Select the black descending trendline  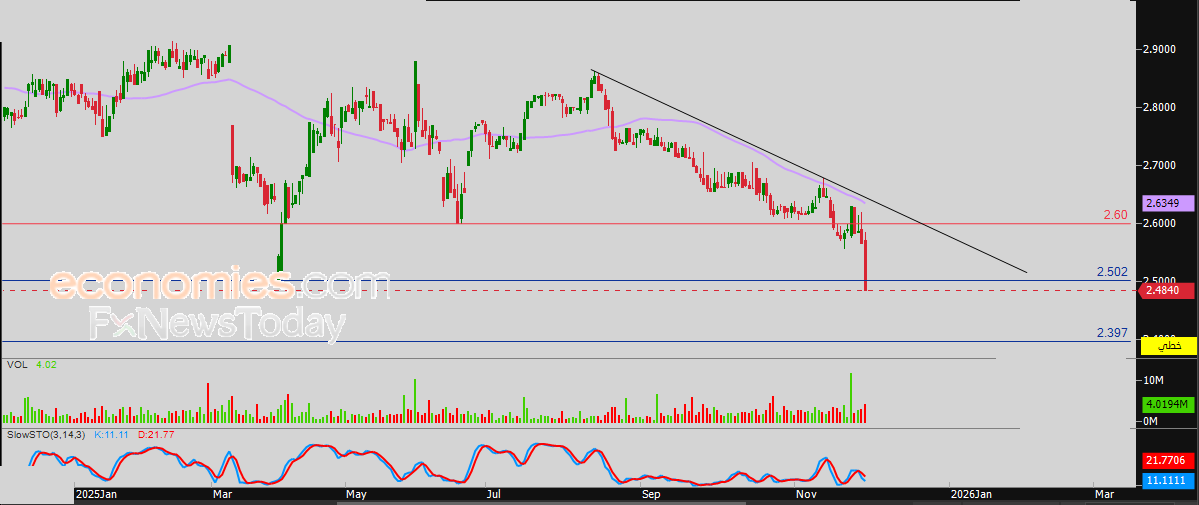click(808, 171)
